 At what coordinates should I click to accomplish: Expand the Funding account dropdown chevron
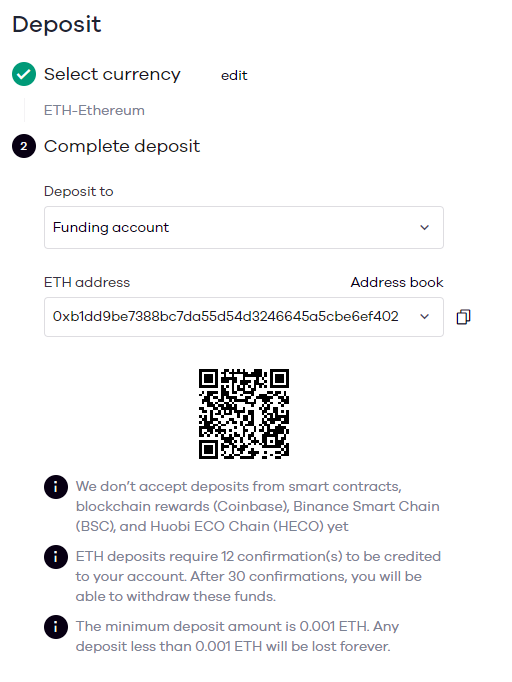click(425, 227)
